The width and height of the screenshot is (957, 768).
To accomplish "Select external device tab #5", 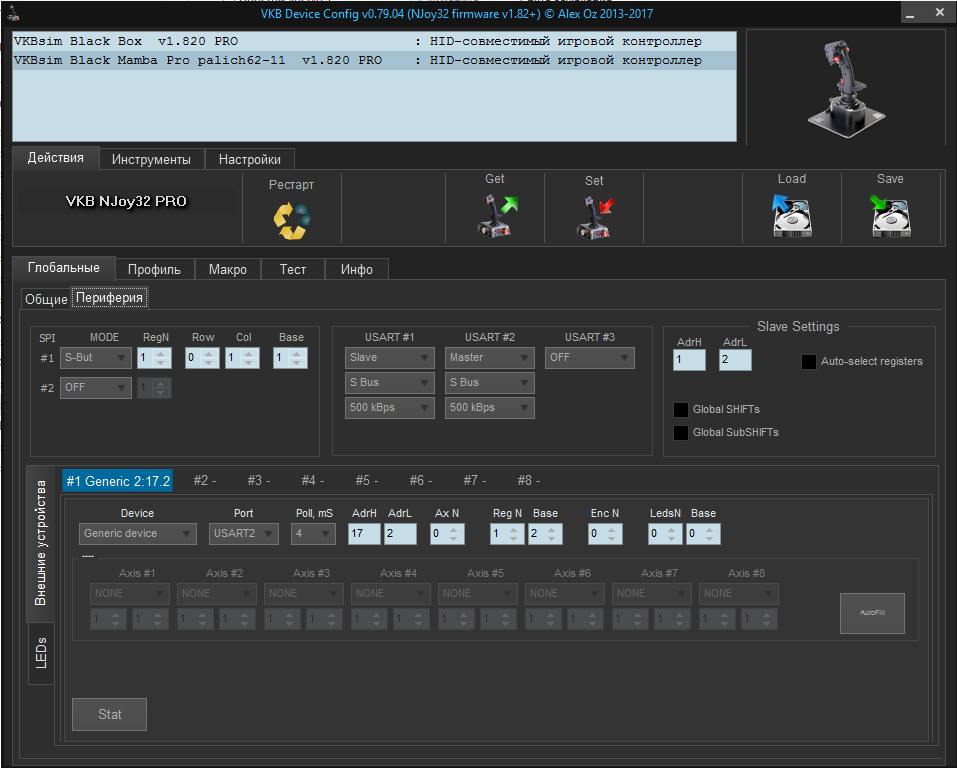I will (367, 481).
